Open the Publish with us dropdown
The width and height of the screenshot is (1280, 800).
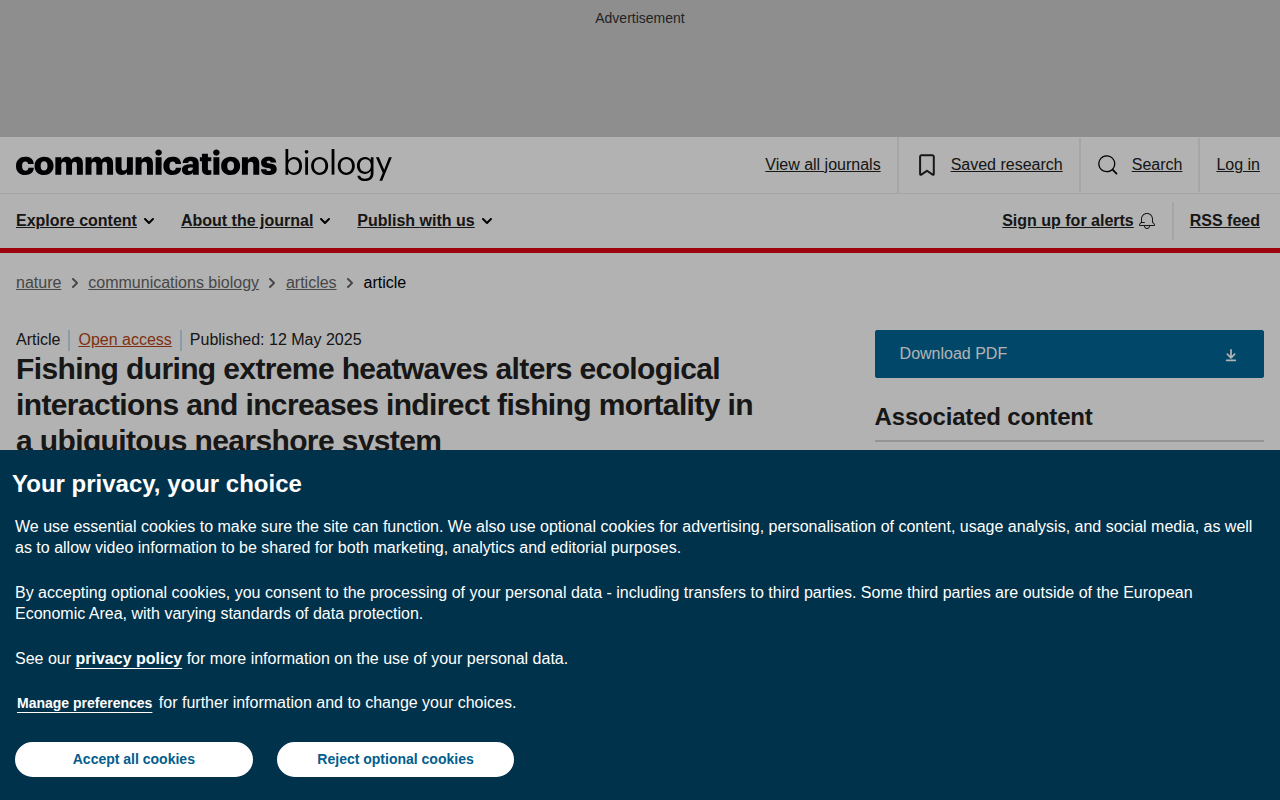coord(425,221)
